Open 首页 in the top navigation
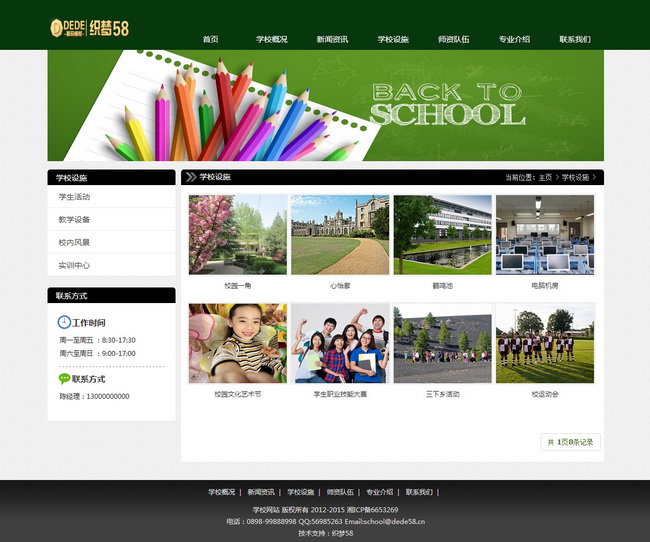The image size is (650, 542). pos(210,39)
